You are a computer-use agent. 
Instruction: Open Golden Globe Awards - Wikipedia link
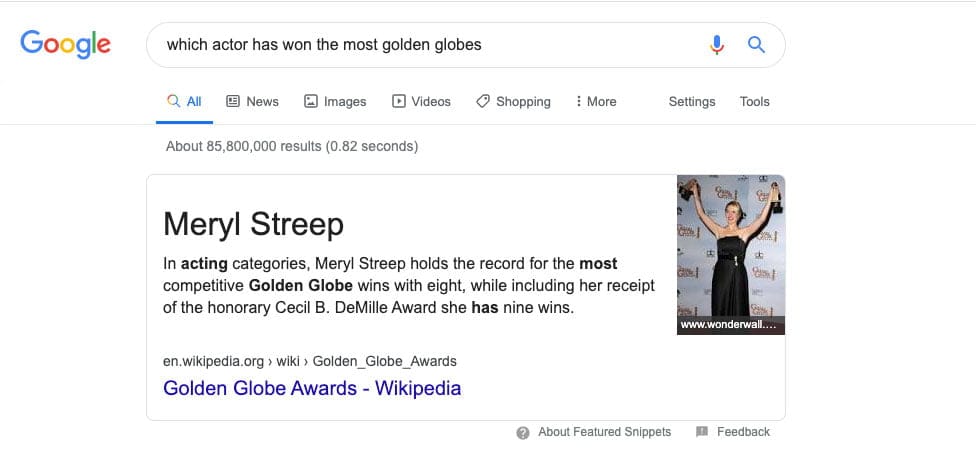312,388
